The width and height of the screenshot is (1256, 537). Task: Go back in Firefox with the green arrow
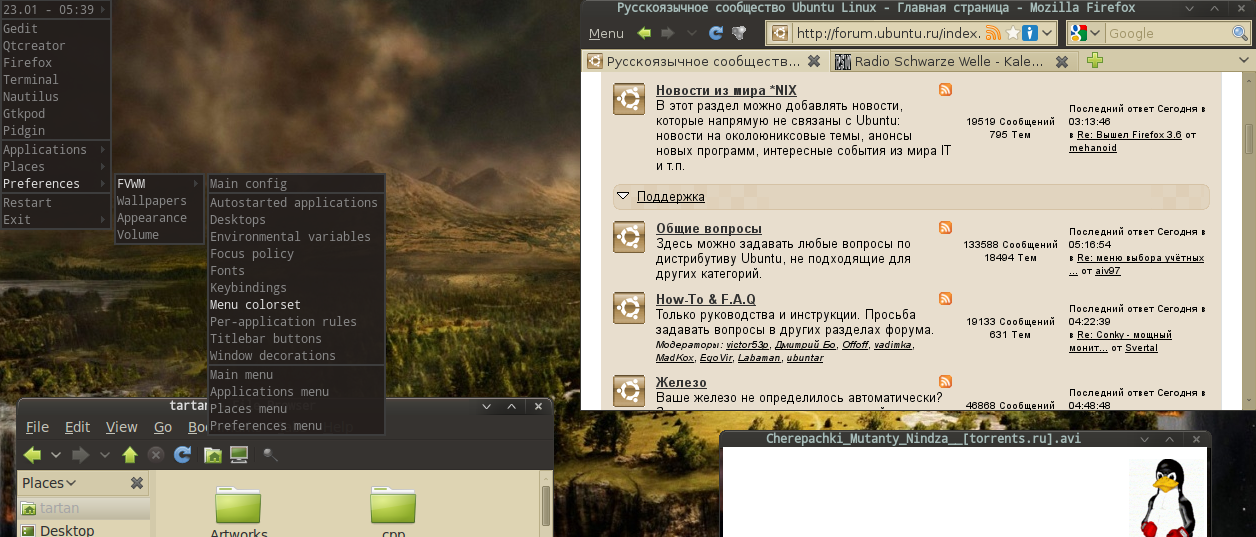(645, 33)
